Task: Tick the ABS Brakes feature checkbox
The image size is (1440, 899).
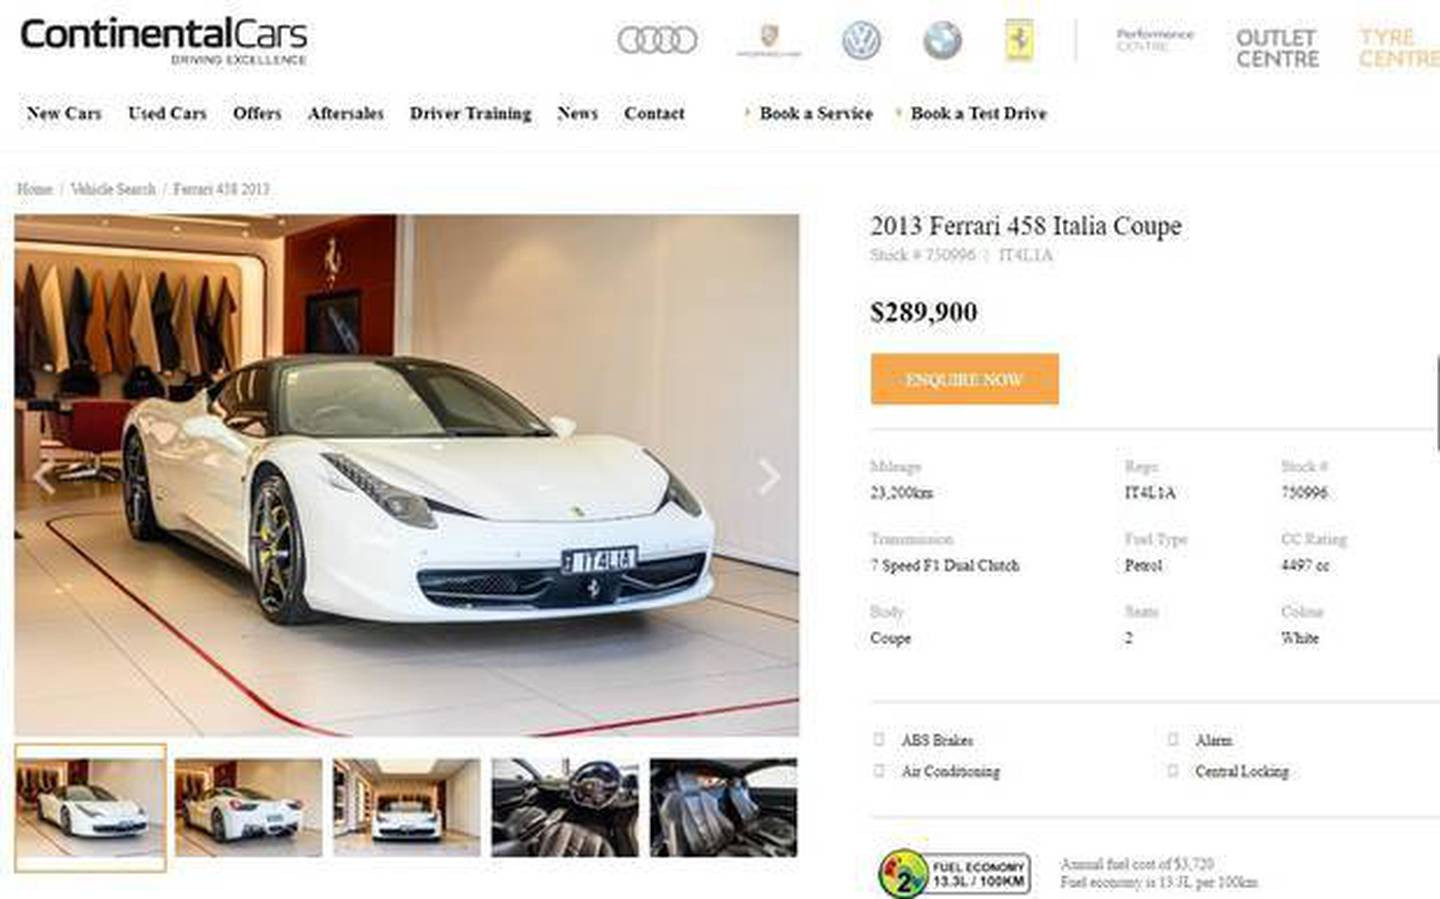Action: pyautogui.click(x=879, y=740)
